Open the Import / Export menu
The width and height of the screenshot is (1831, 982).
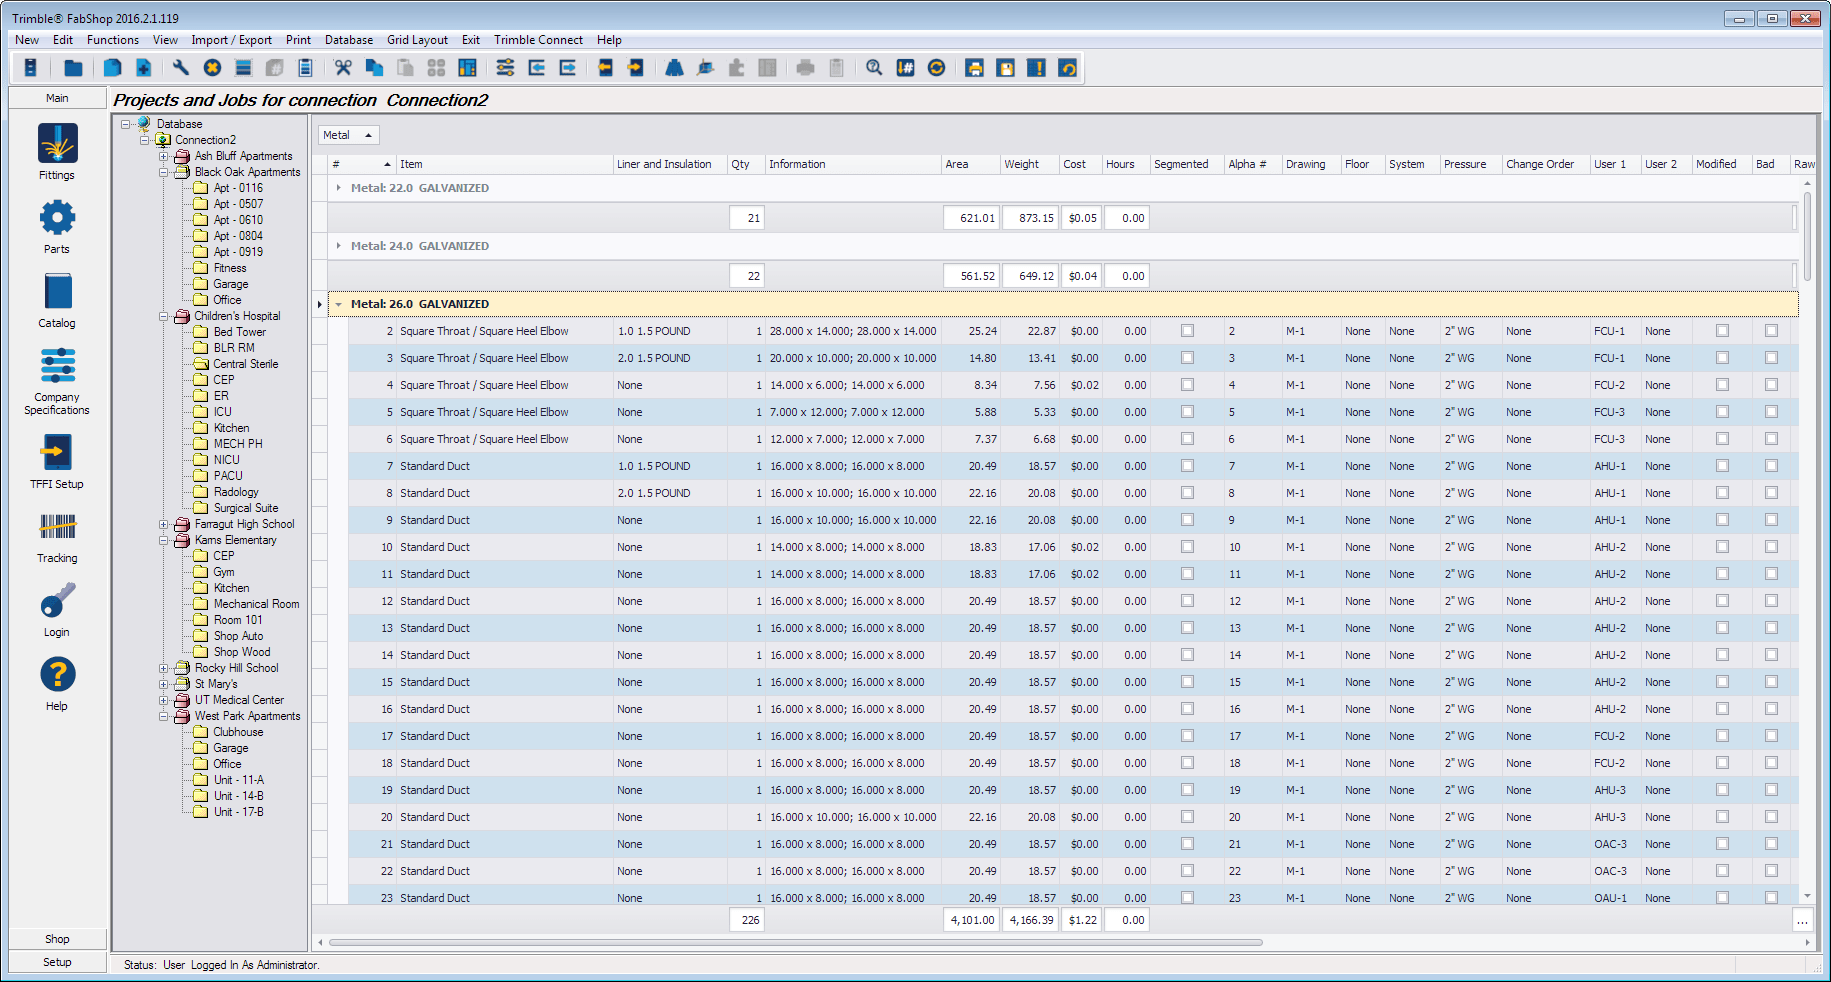click(232, 40)
